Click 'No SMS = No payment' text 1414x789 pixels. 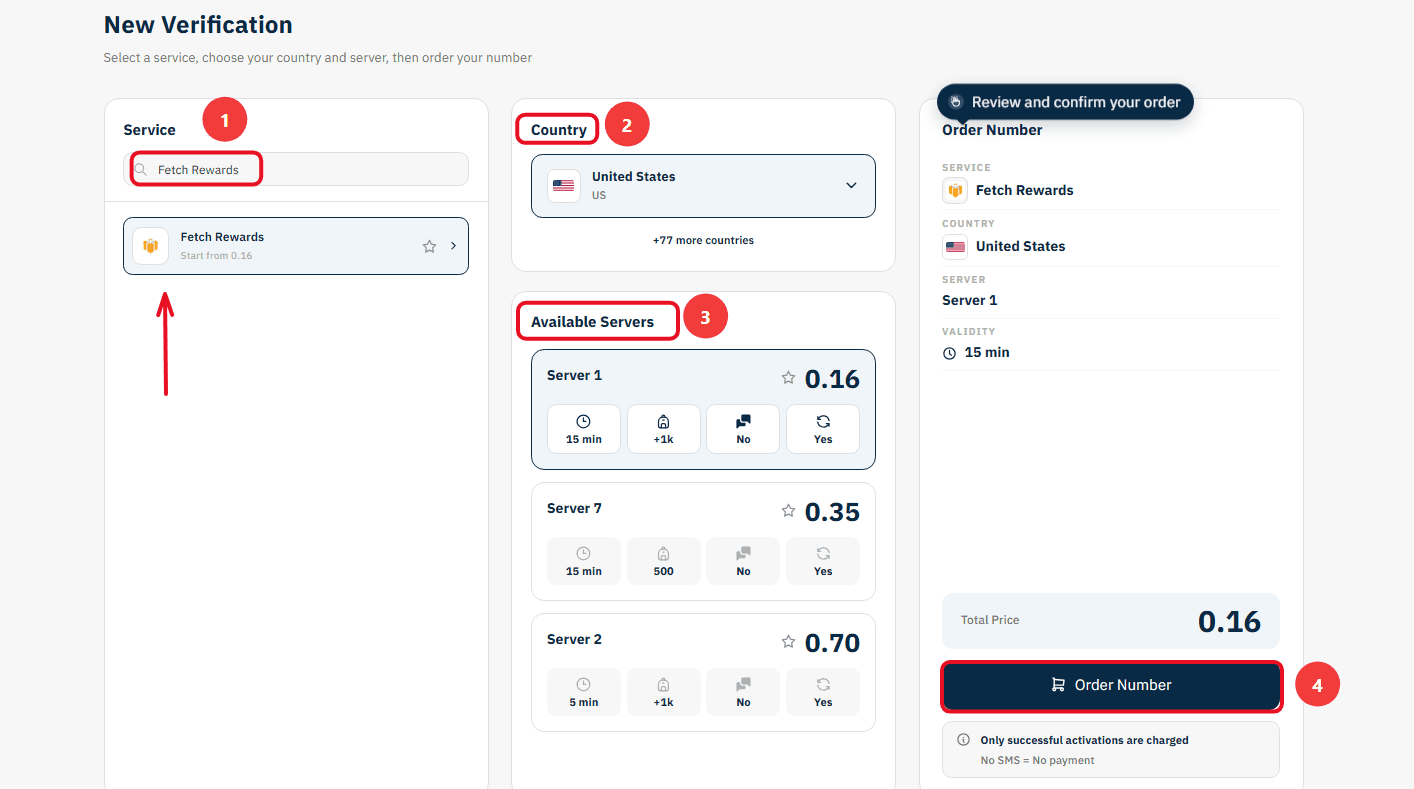(1038, 760)
